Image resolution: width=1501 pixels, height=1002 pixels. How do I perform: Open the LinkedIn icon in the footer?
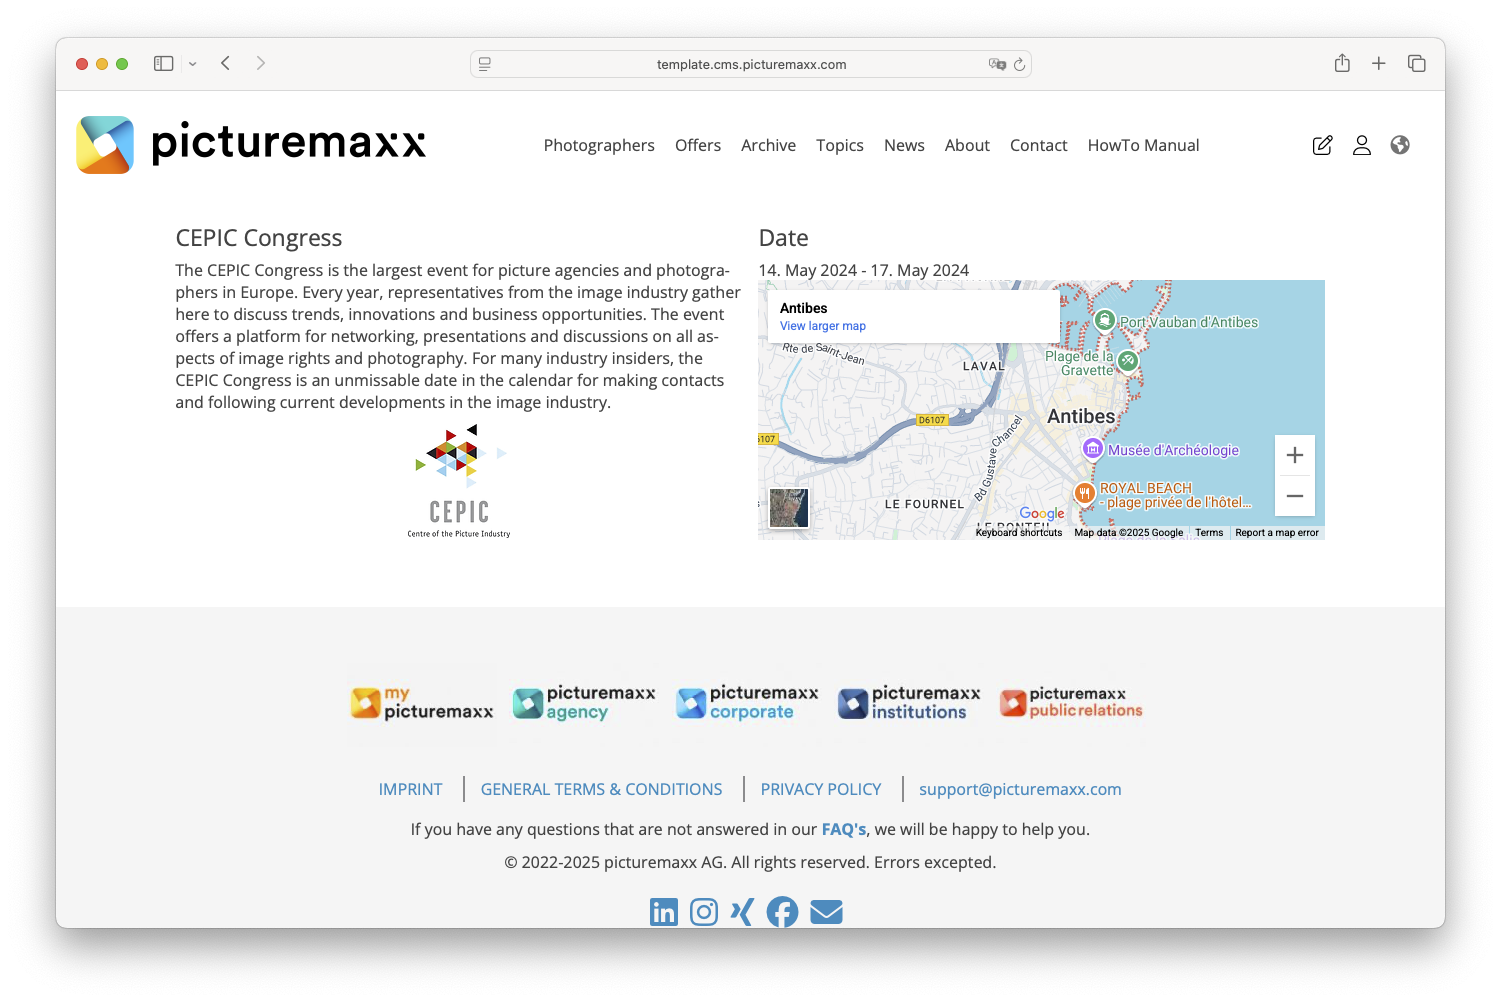coord(663,912)
